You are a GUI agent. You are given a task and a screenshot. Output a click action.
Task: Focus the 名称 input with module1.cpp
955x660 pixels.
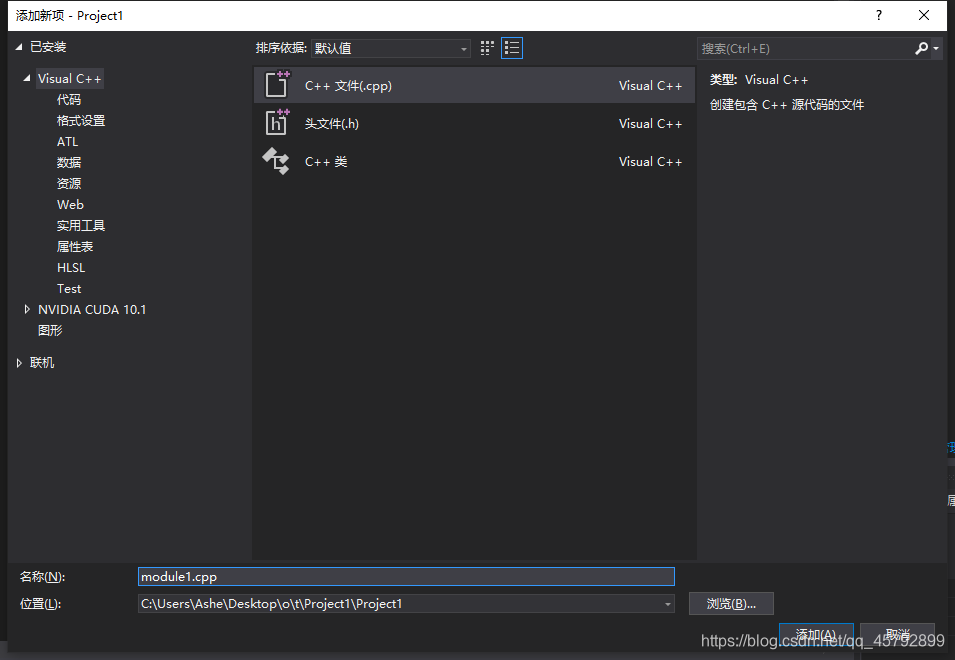click(406, 577)
